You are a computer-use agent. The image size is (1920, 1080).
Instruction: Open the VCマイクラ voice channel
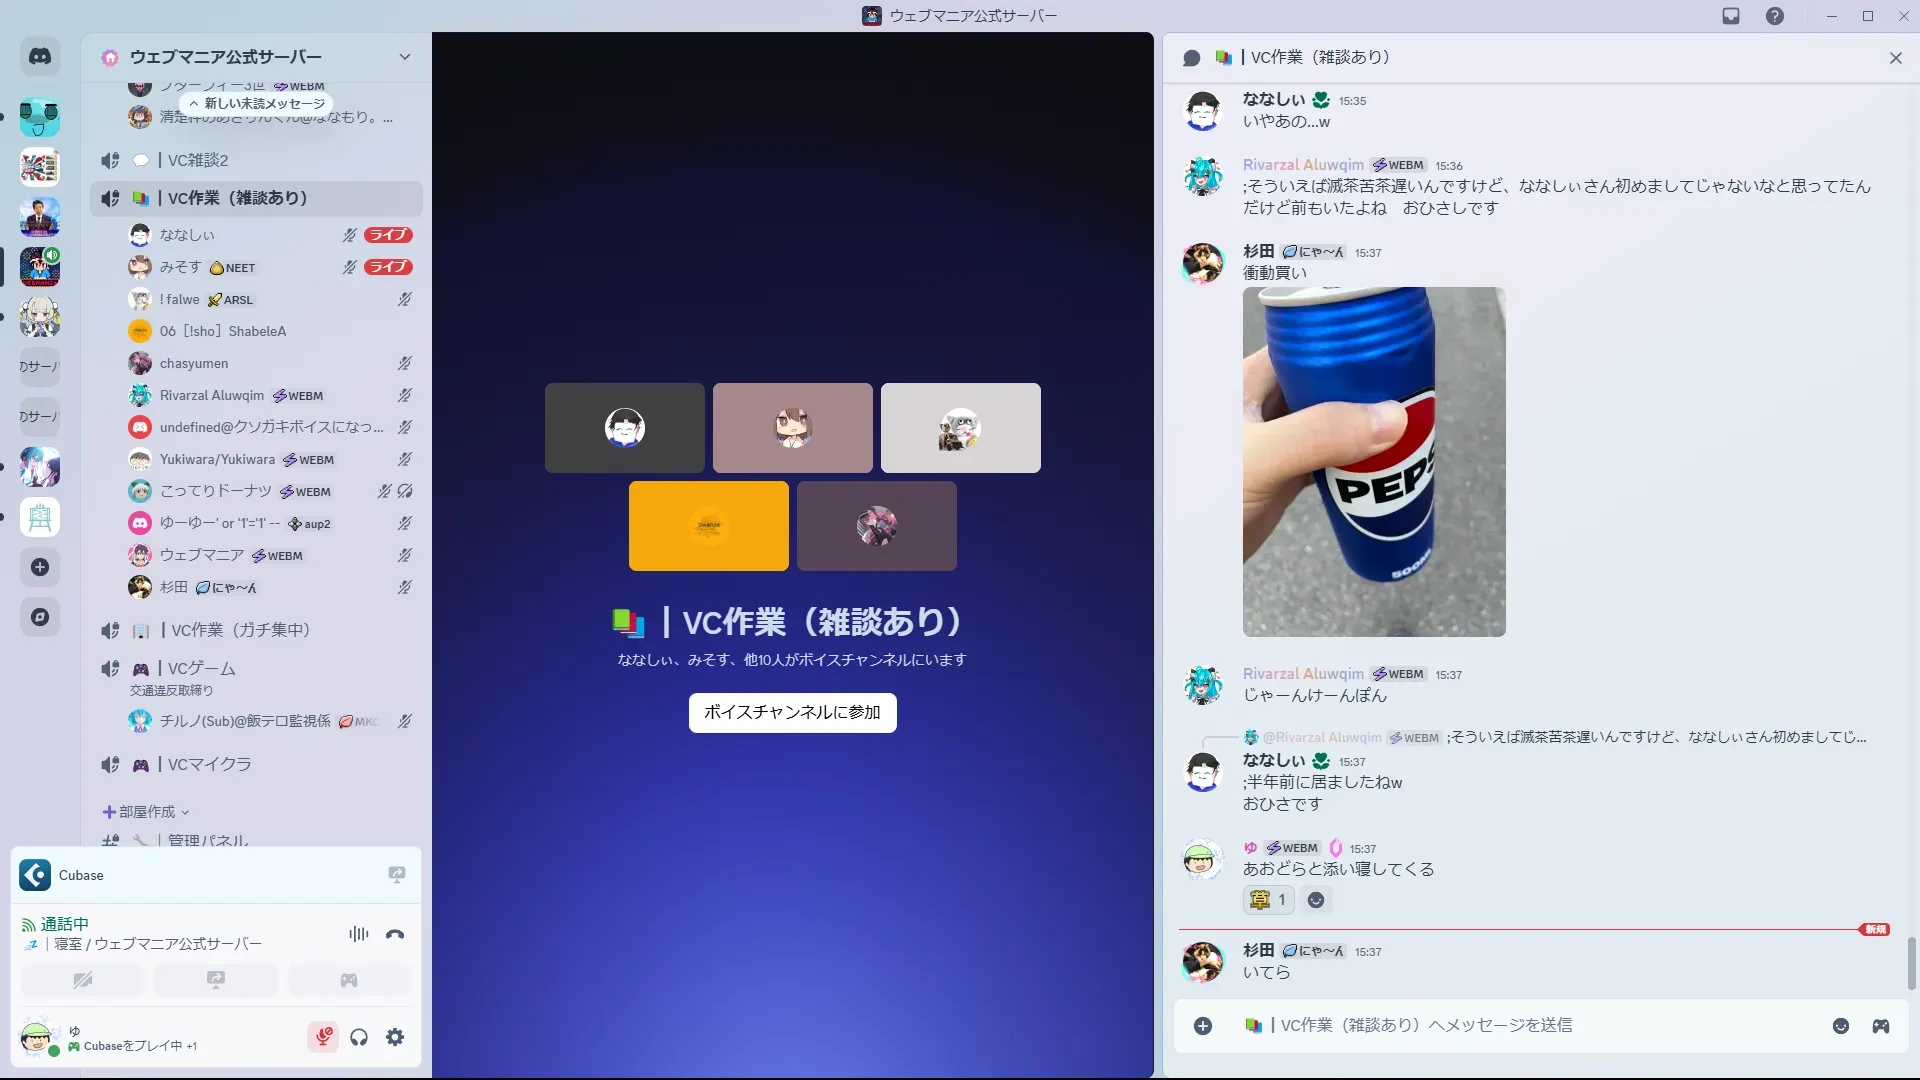(x=210, y=764)
